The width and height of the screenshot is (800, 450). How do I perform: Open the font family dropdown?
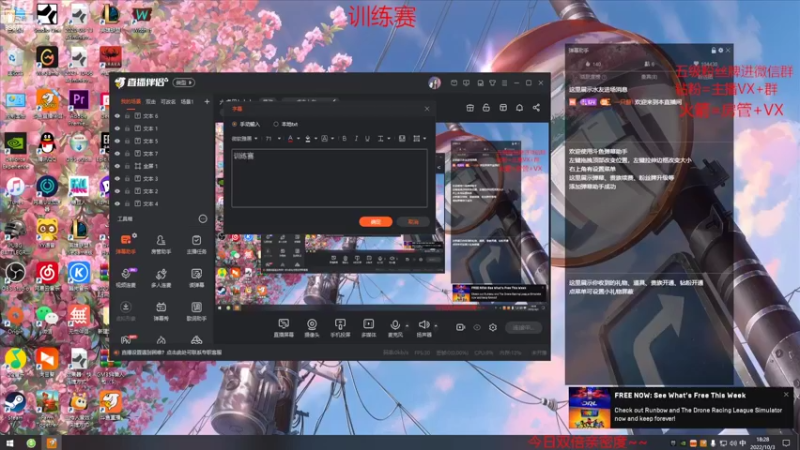pos(244,138)
